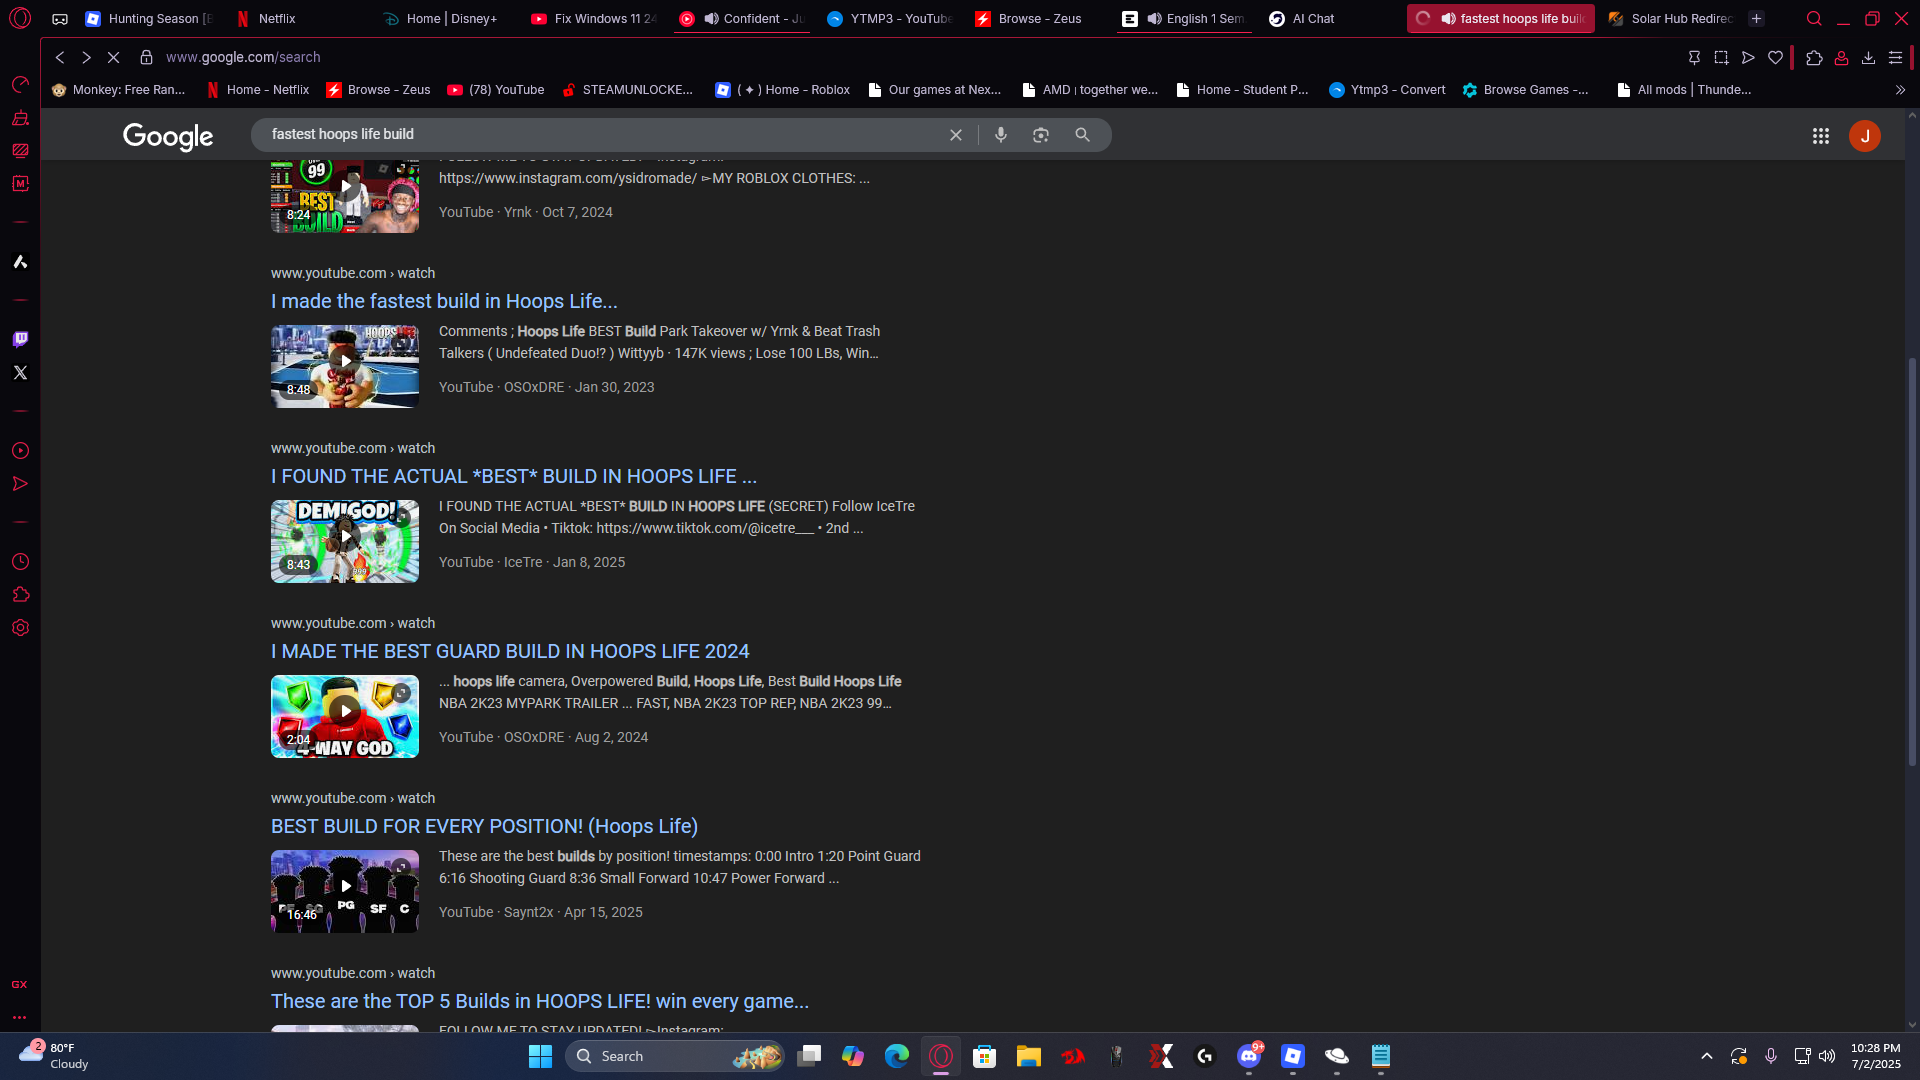The height and width of the screenshot is (1080, 1920).
Task: Show hidden system tray icons
Action: [1707, 1056]
